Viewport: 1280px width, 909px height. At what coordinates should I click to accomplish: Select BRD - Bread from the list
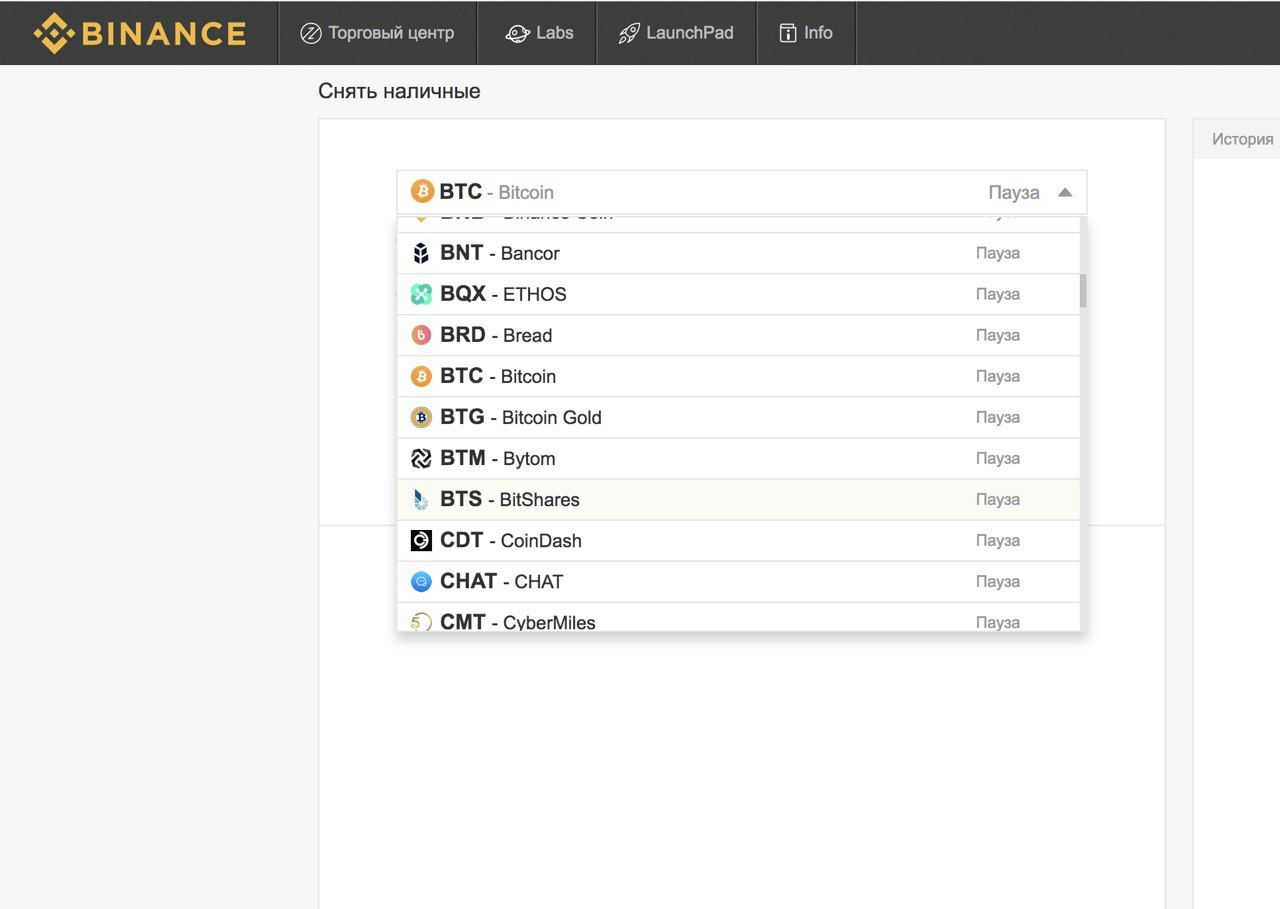(x=738, y=335)
